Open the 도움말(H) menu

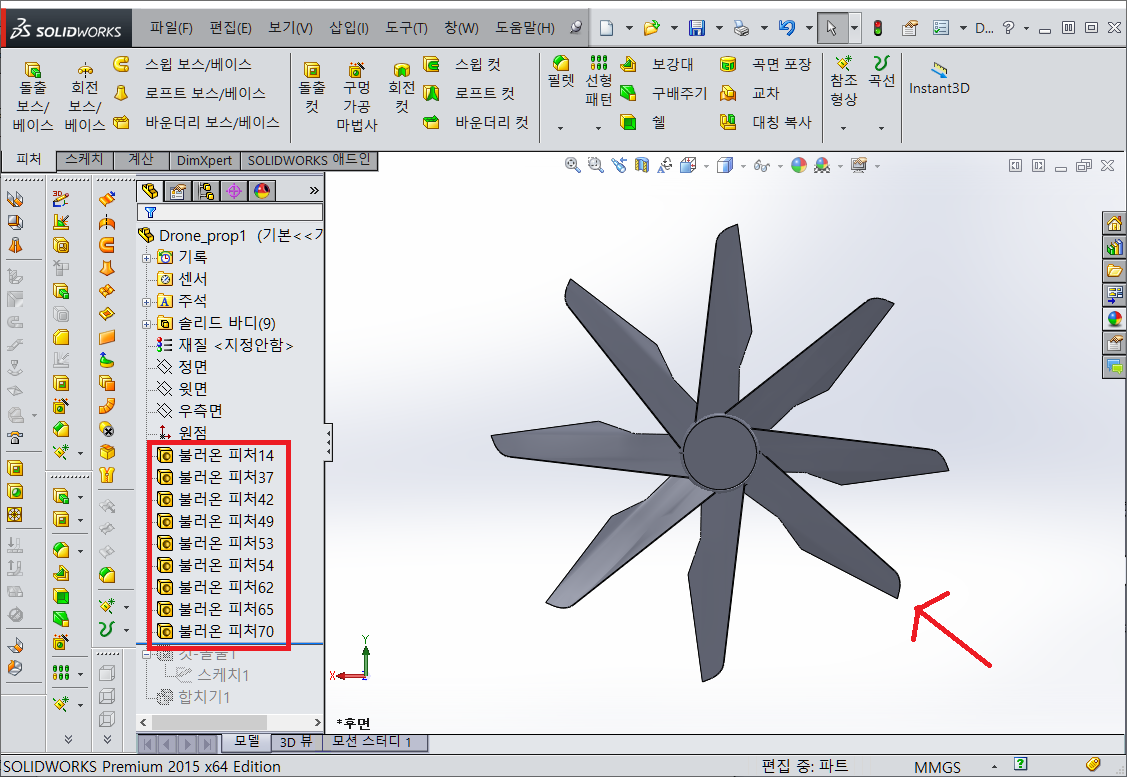pyautogui.click(x=525, y=27)
